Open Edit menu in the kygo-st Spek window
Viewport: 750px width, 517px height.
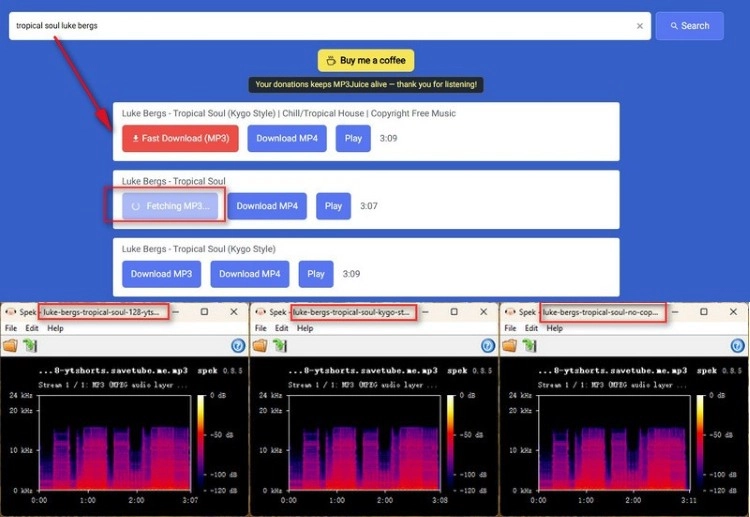pos(282,328)
